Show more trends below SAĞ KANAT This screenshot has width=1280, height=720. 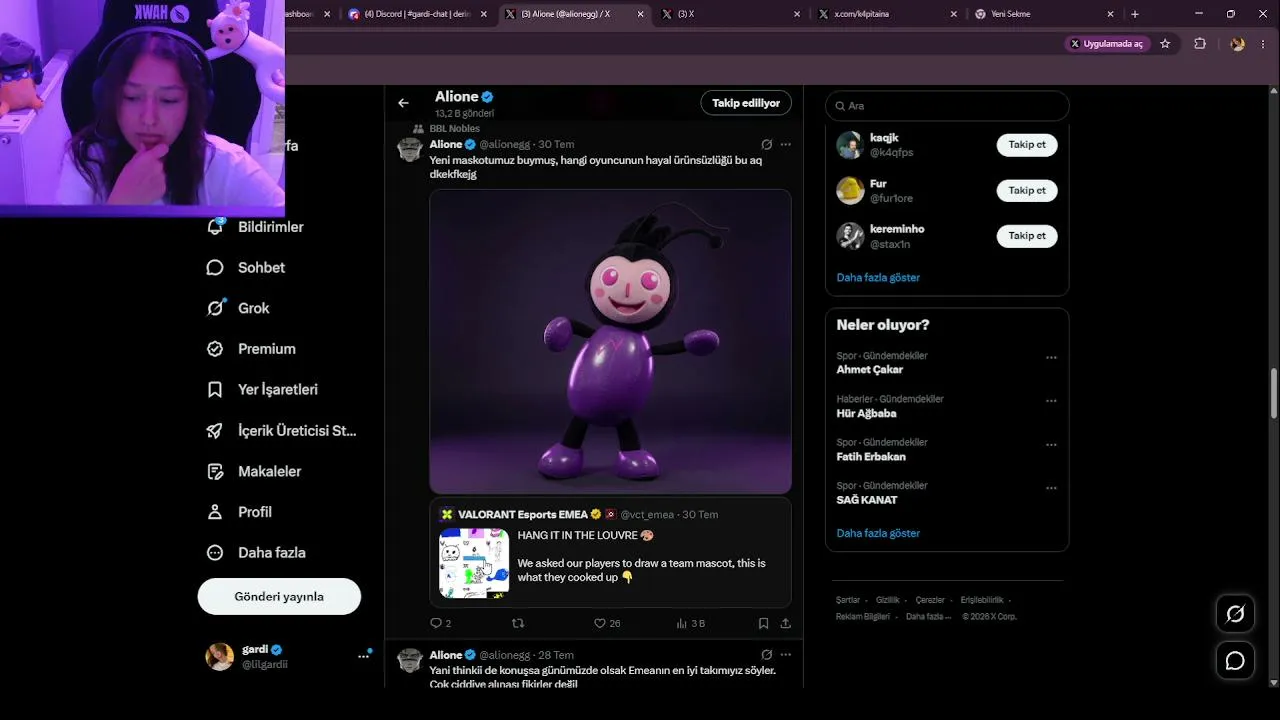coord(878,533)
